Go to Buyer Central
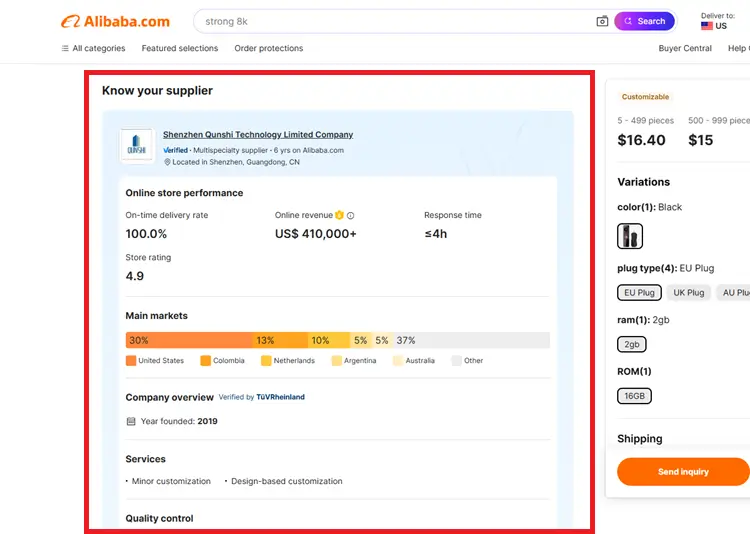750x534 pixels. (685, 48)
